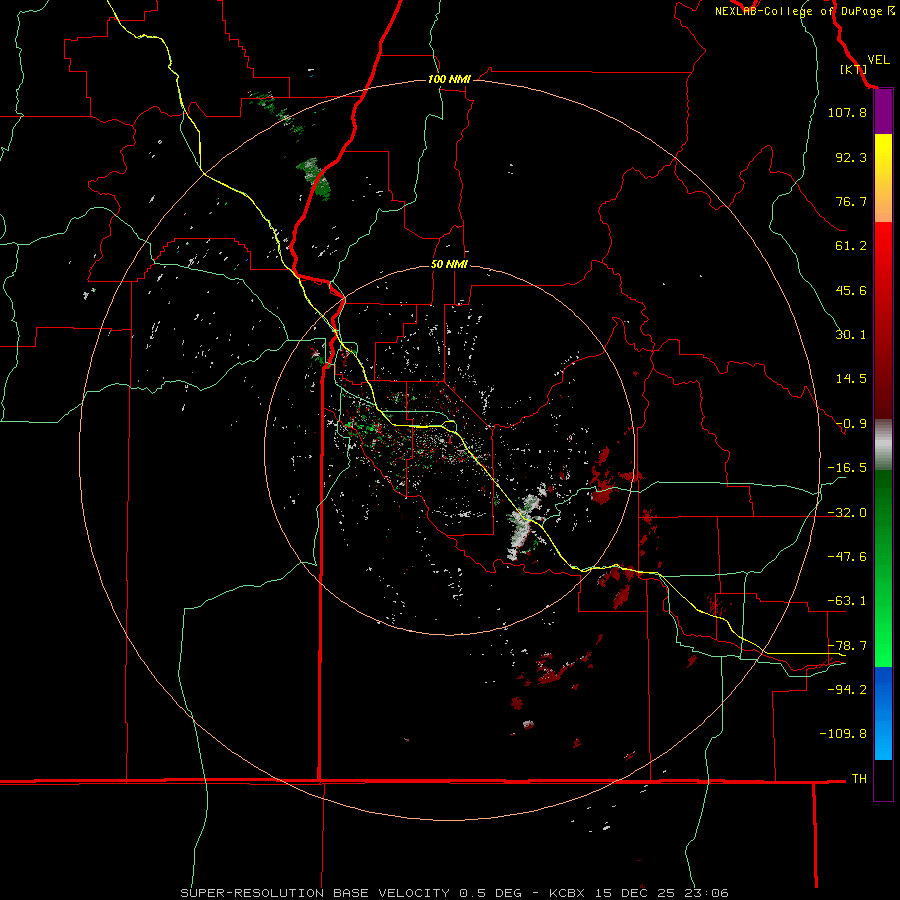Click the blue segment of the color bar

[x=883, y=713]
